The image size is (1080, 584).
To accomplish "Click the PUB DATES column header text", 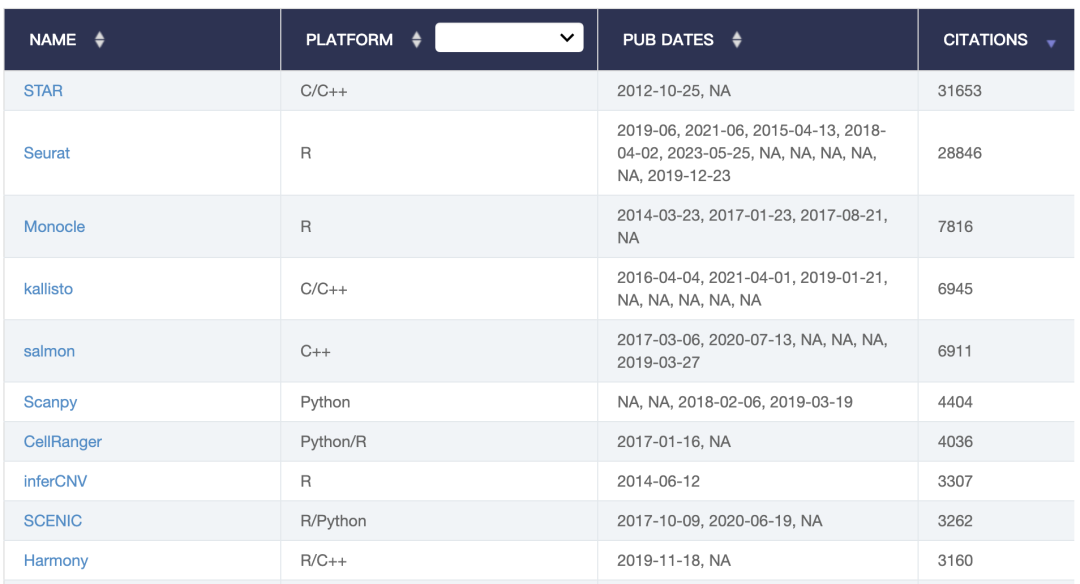I will (x=668, y=40).
